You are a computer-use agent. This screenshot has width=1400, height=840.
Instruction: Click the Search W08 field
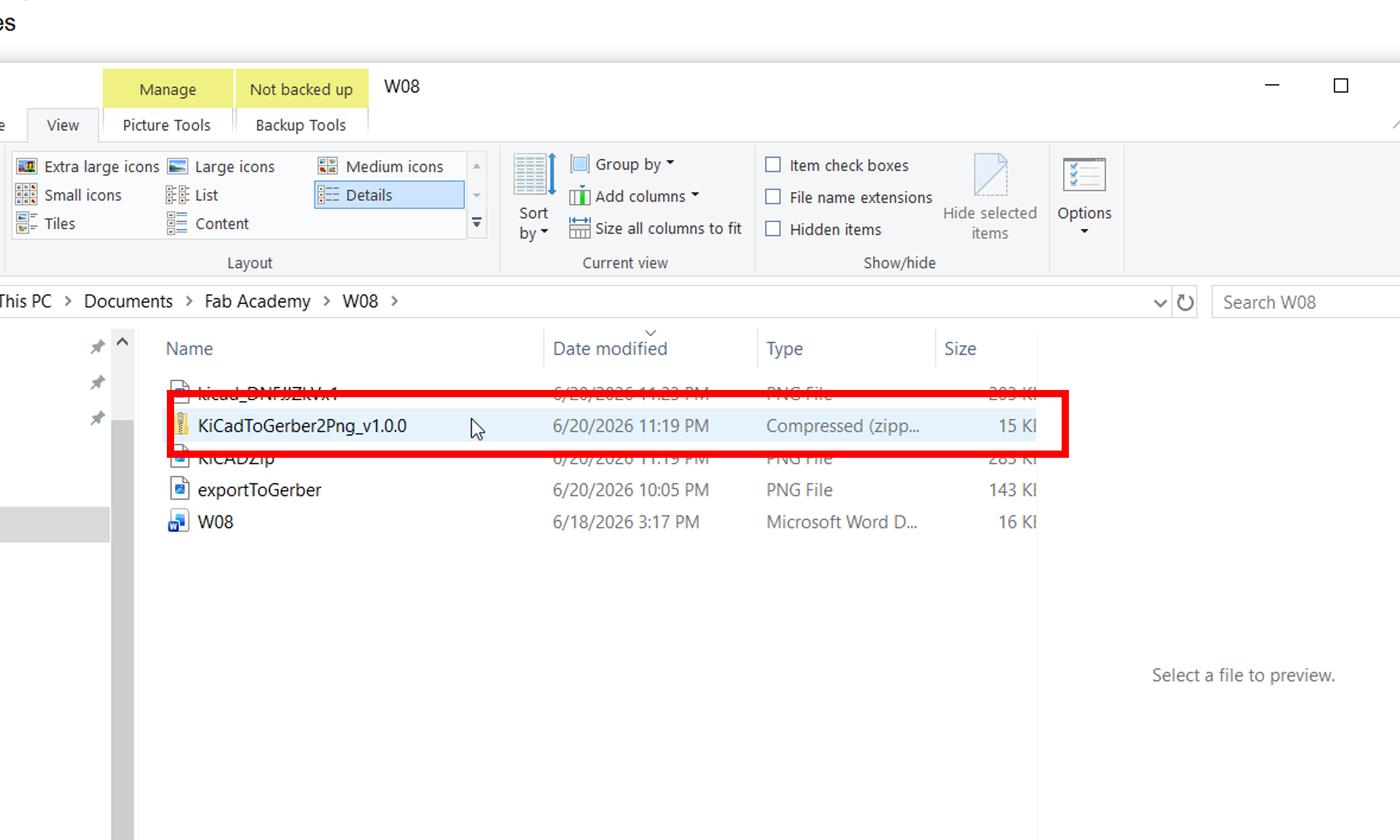(1305, 302)
